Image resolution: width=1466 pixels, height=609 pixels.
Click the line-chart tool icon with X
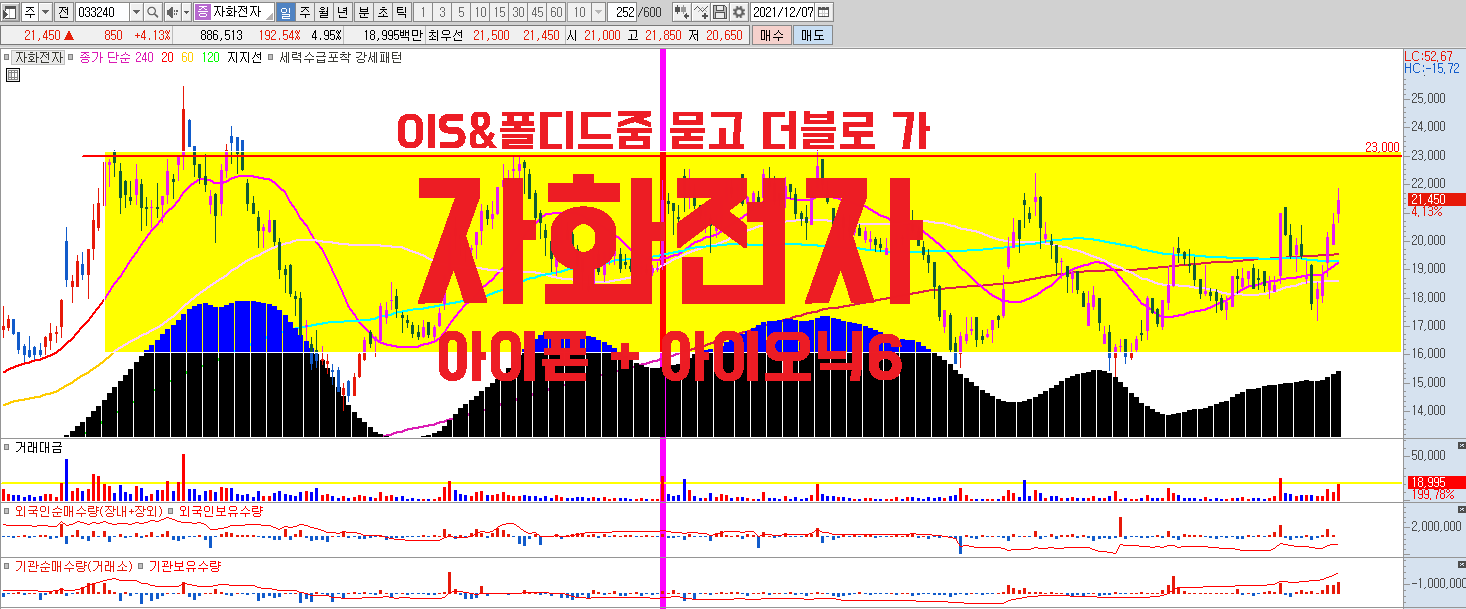[x=701, y=12]
